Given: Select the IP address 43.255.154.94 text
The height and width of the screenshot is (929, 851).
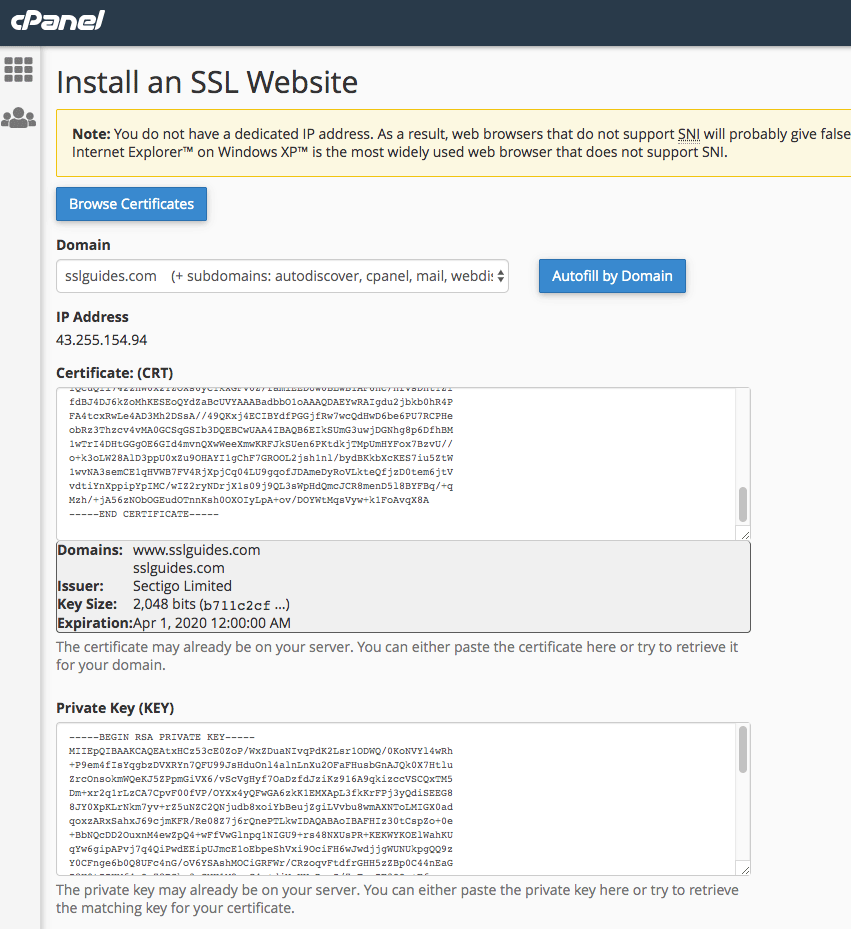Looking at the screenshot, I should 100,341.
